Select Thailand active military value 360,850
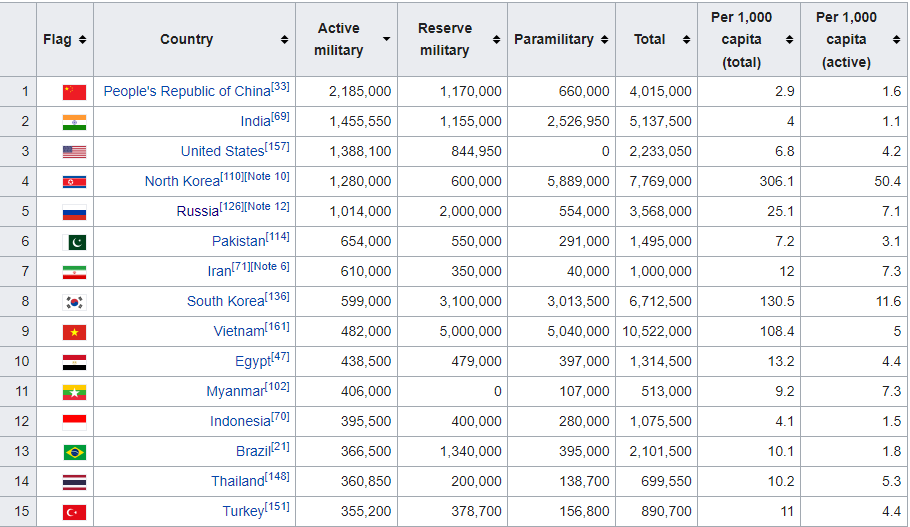The height and width of the screenshot is (527, 910). tap(366, 482)
